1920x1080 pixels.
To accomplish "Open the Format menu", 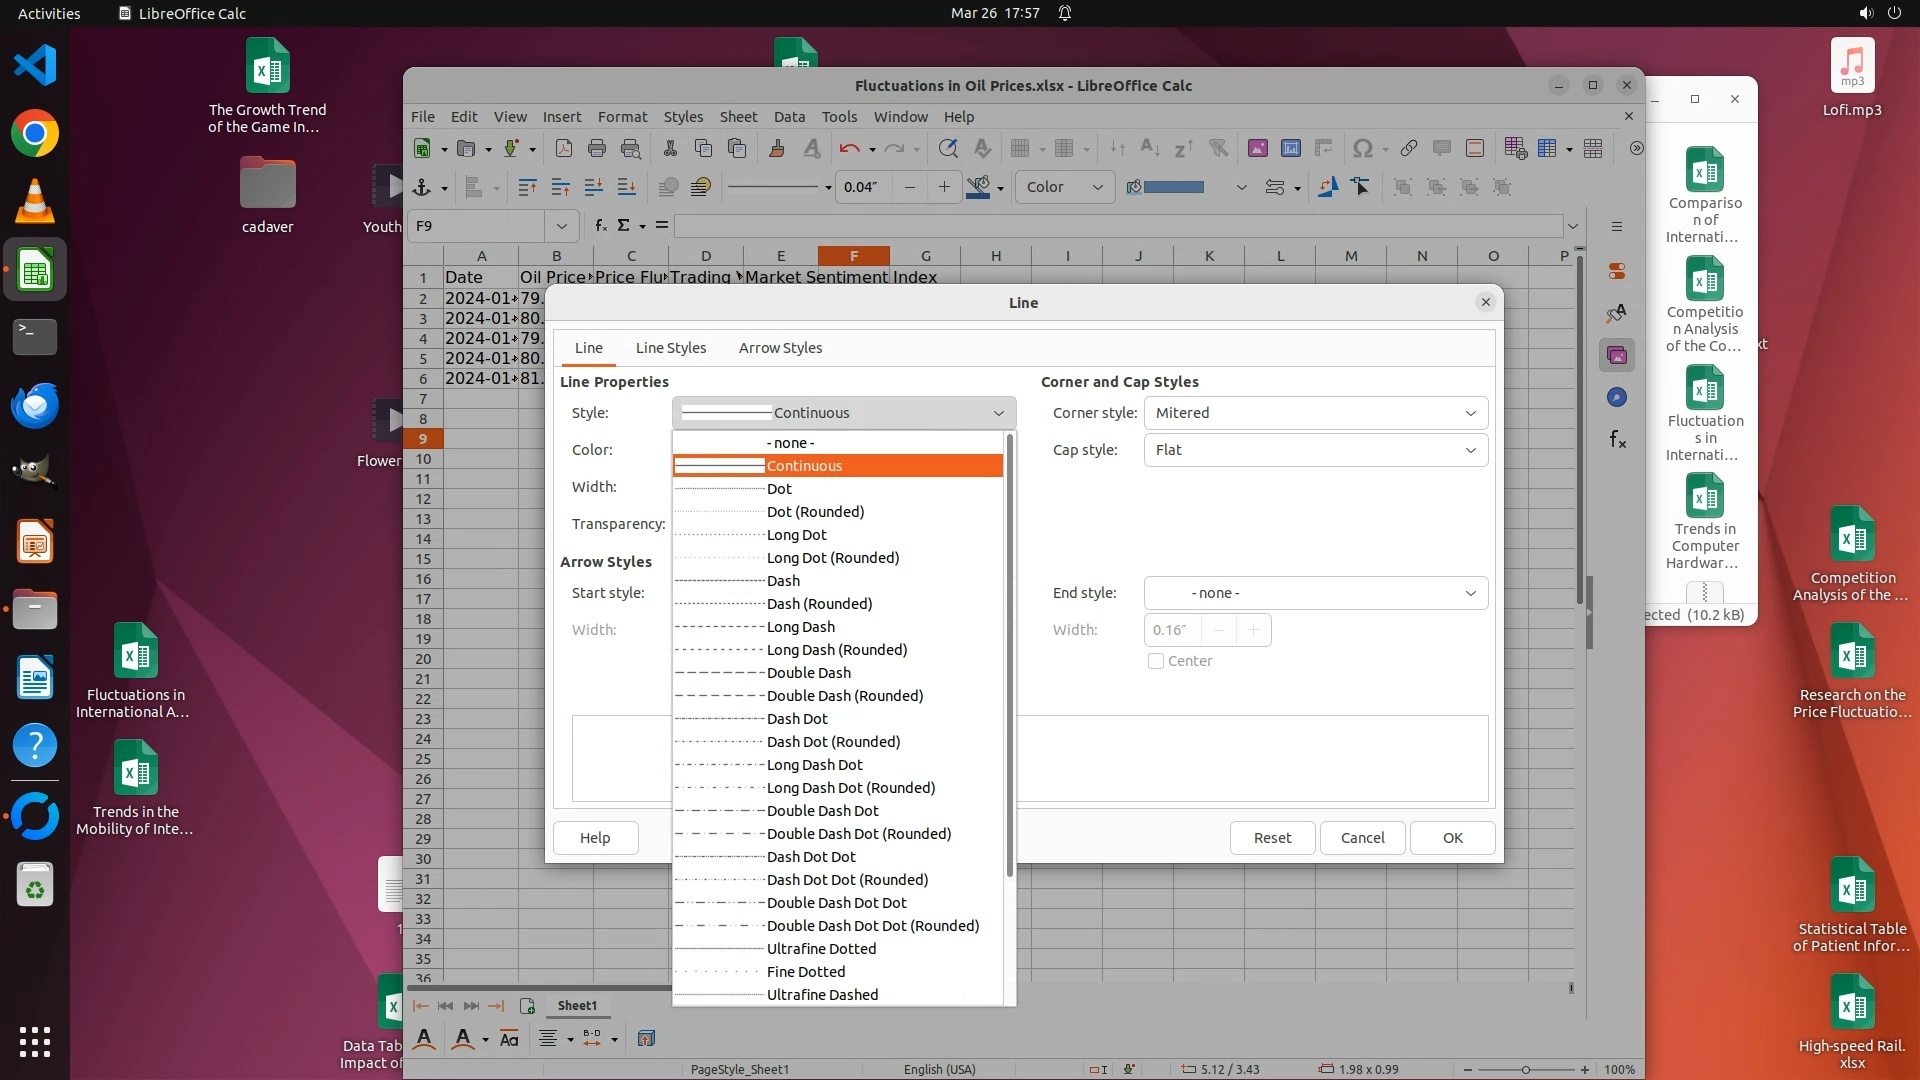I will tap(622, 117).
